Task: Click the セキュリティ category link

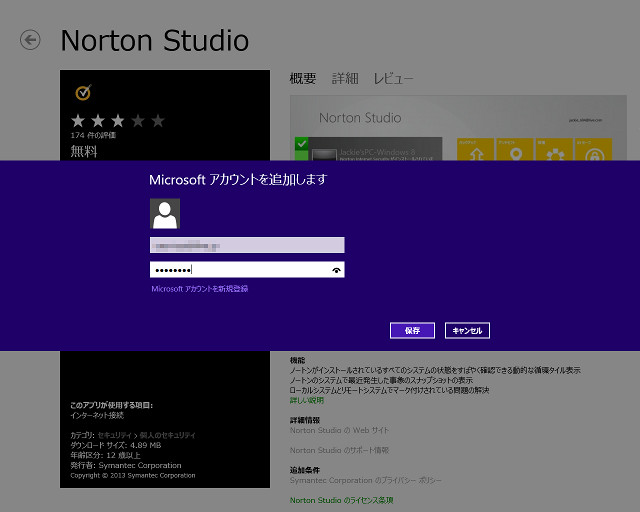Action: tap(115, 435)
